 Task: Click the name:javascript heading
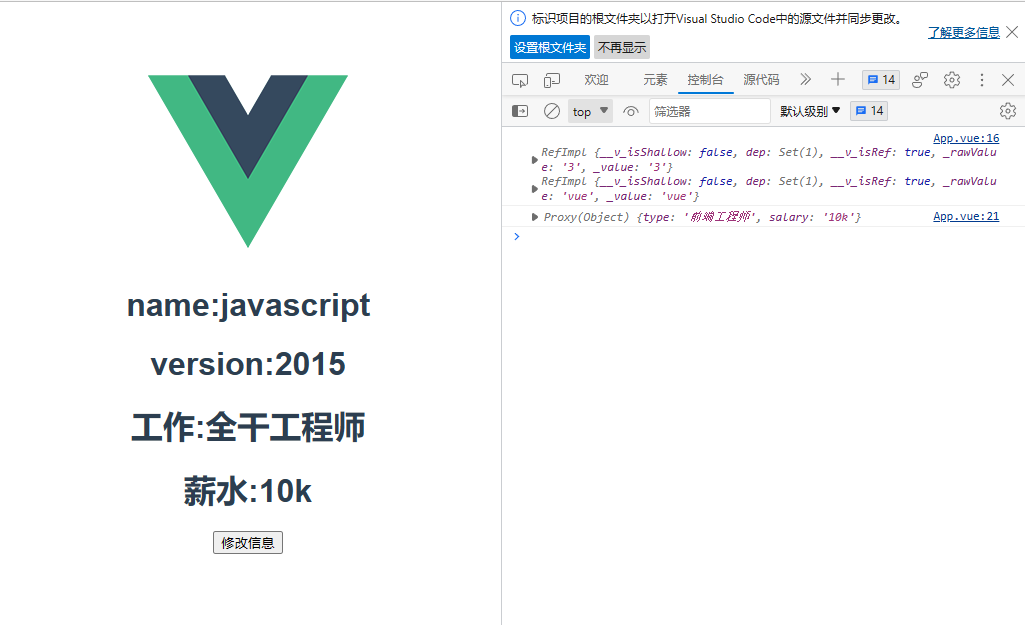point(248,306)
